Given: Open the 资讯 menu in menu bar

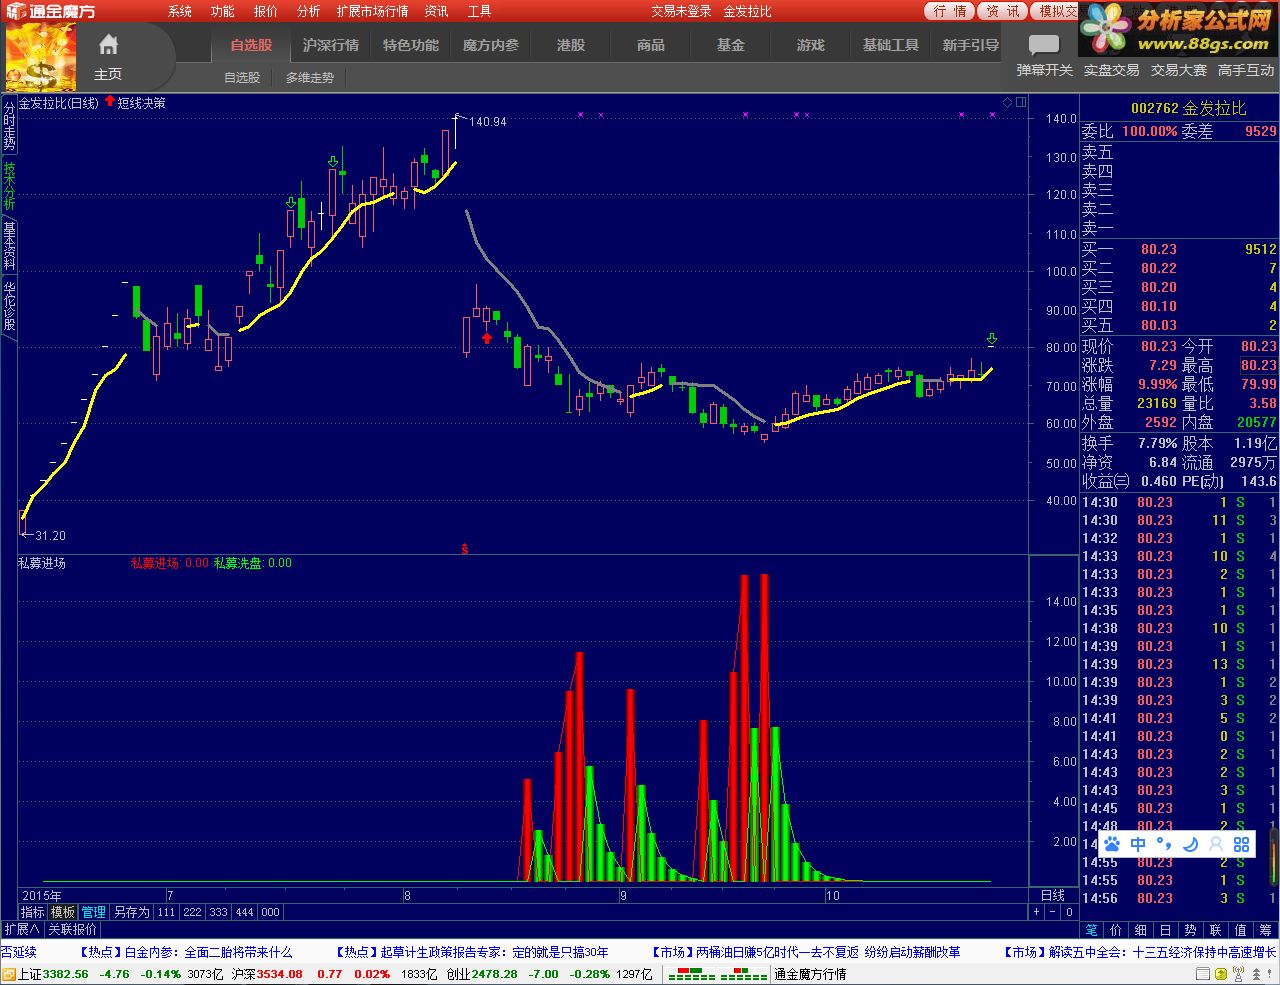Looking at the screenshot, I should pos(436,11).
